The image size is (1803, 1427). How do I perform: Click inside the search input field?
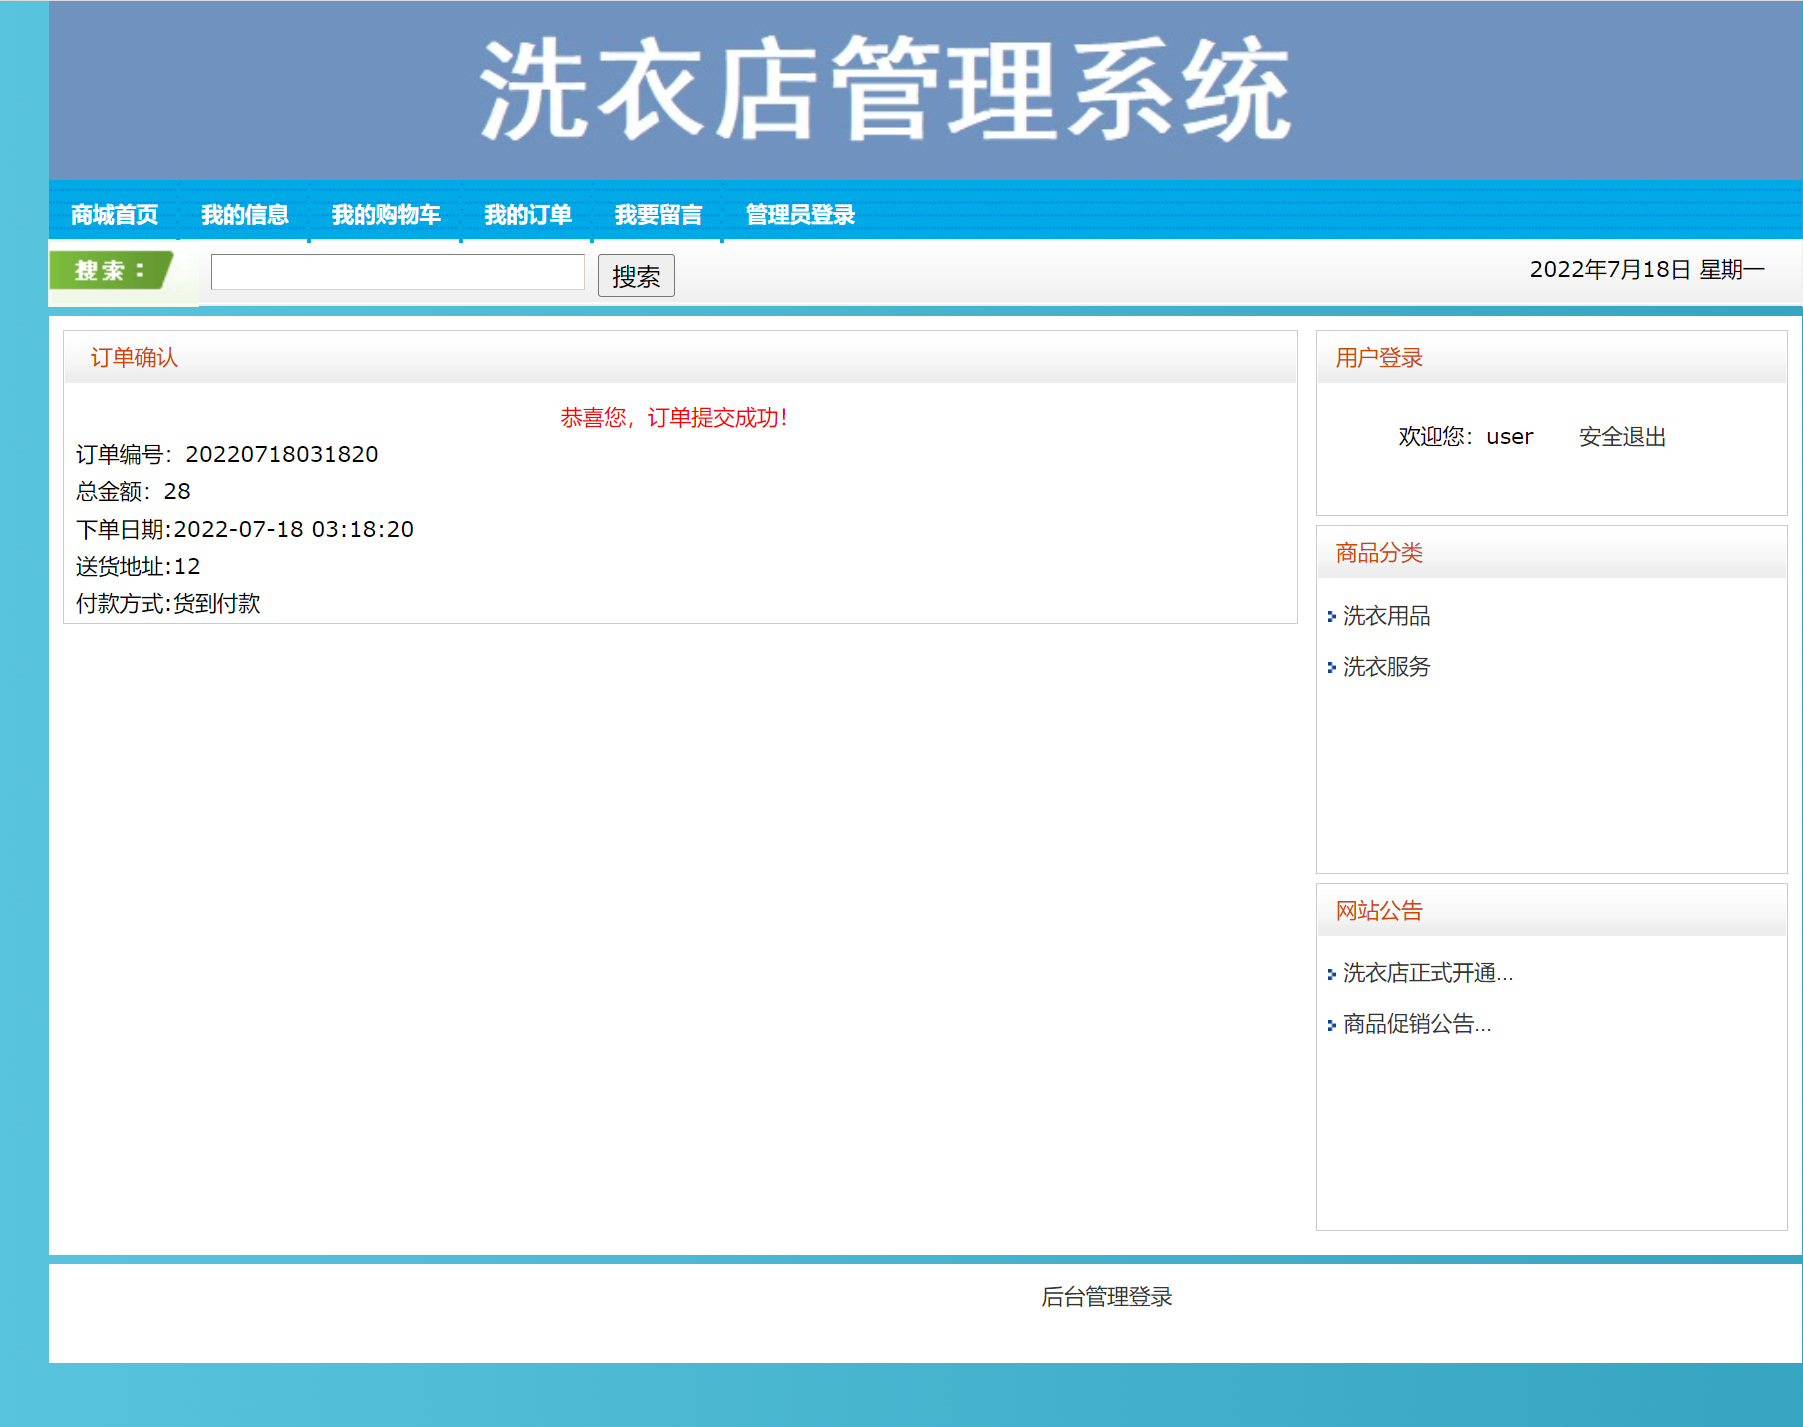coord(397,272)
